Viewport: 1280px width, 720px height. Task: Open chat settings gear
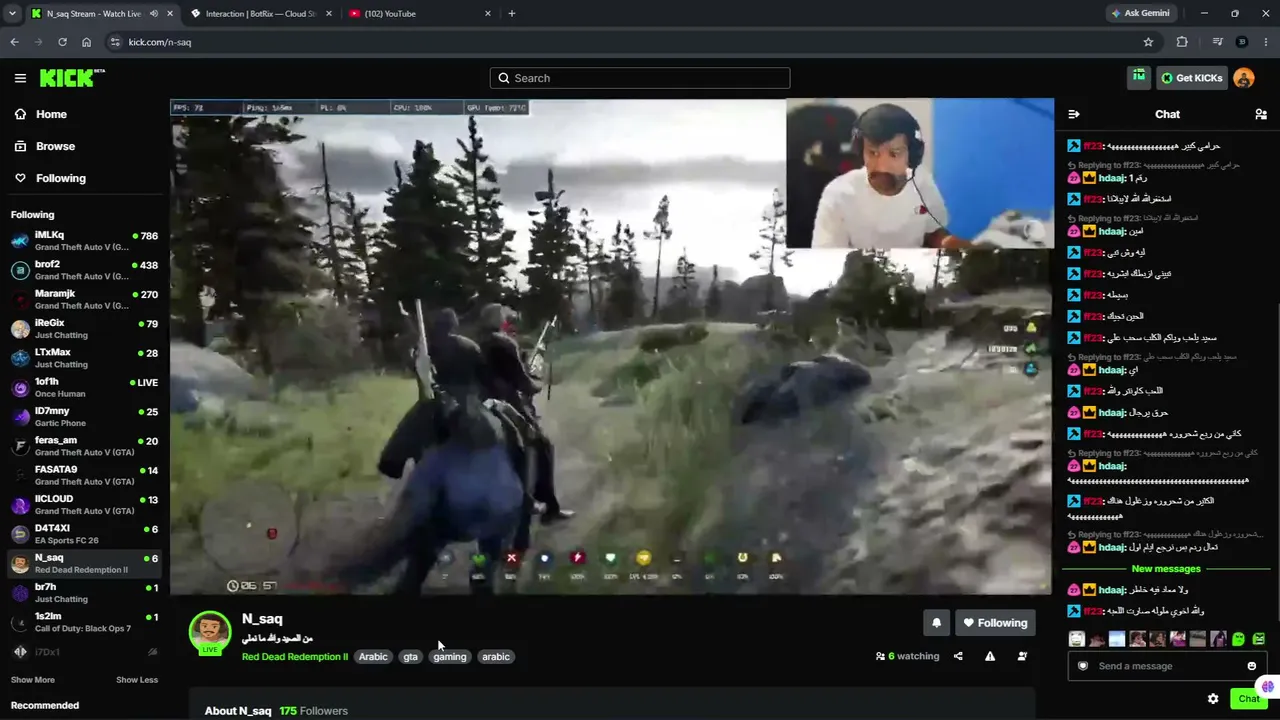1213,699
